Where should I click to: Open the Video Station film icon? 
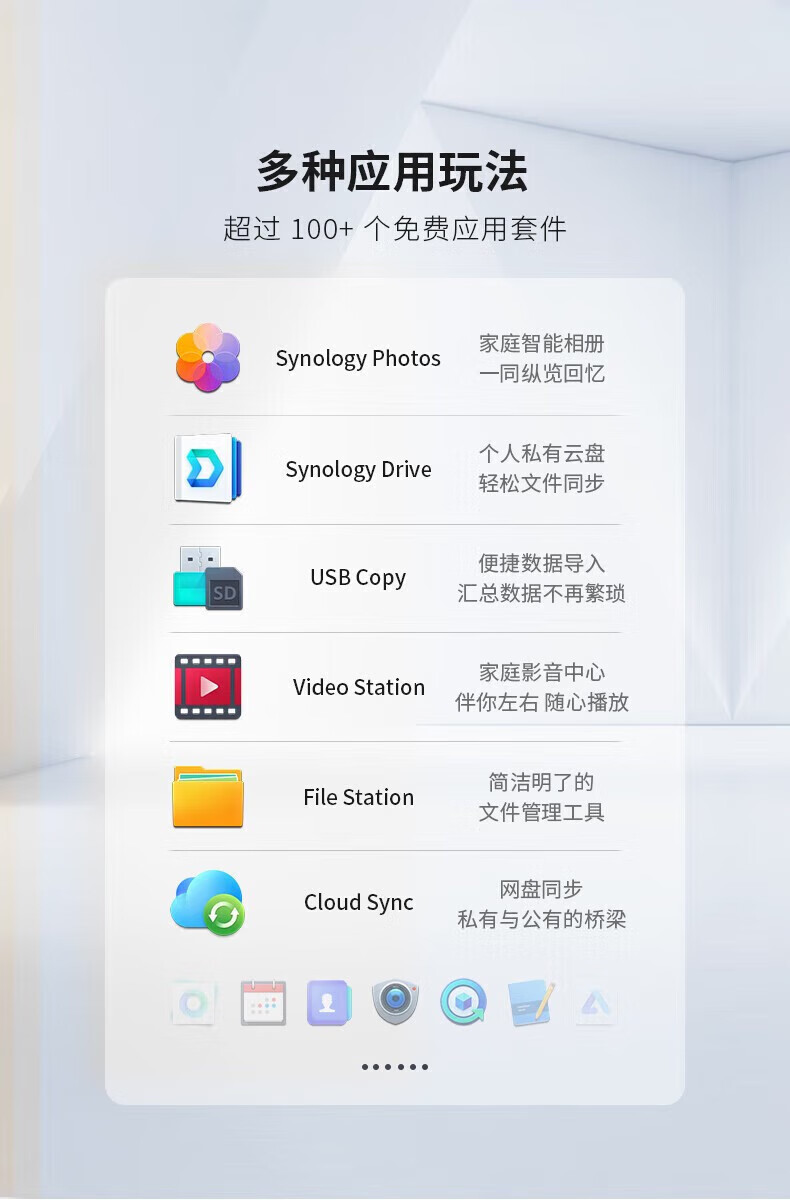[208, 687]
